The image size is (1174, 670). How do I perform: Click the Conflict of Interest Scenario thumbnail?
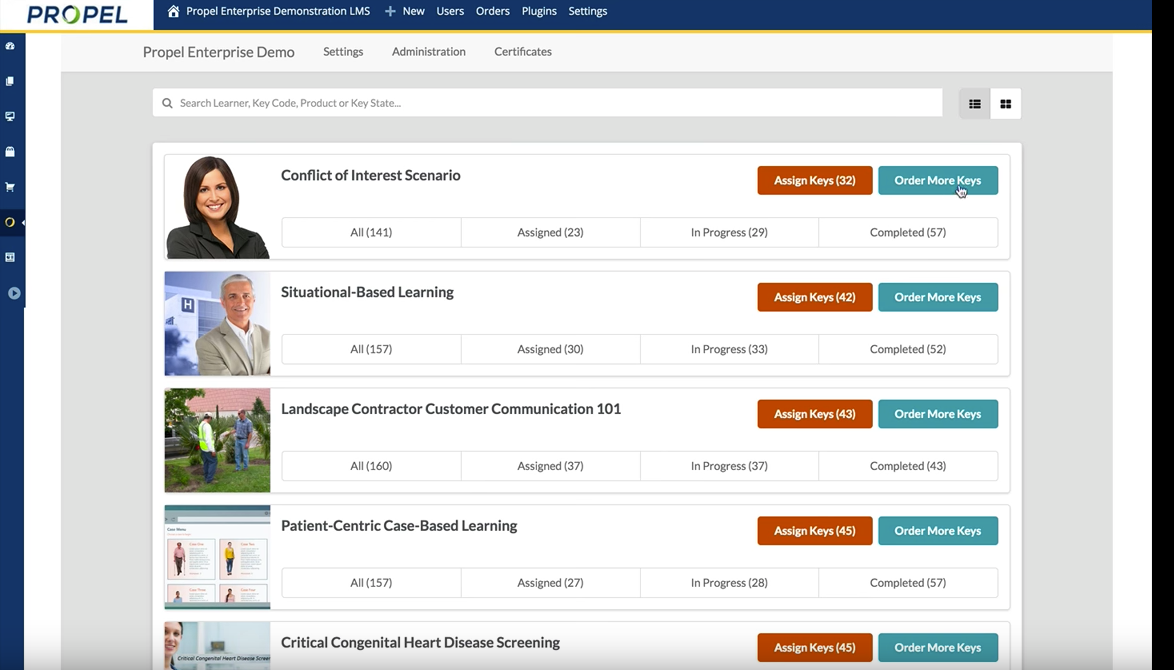point(217,207)
